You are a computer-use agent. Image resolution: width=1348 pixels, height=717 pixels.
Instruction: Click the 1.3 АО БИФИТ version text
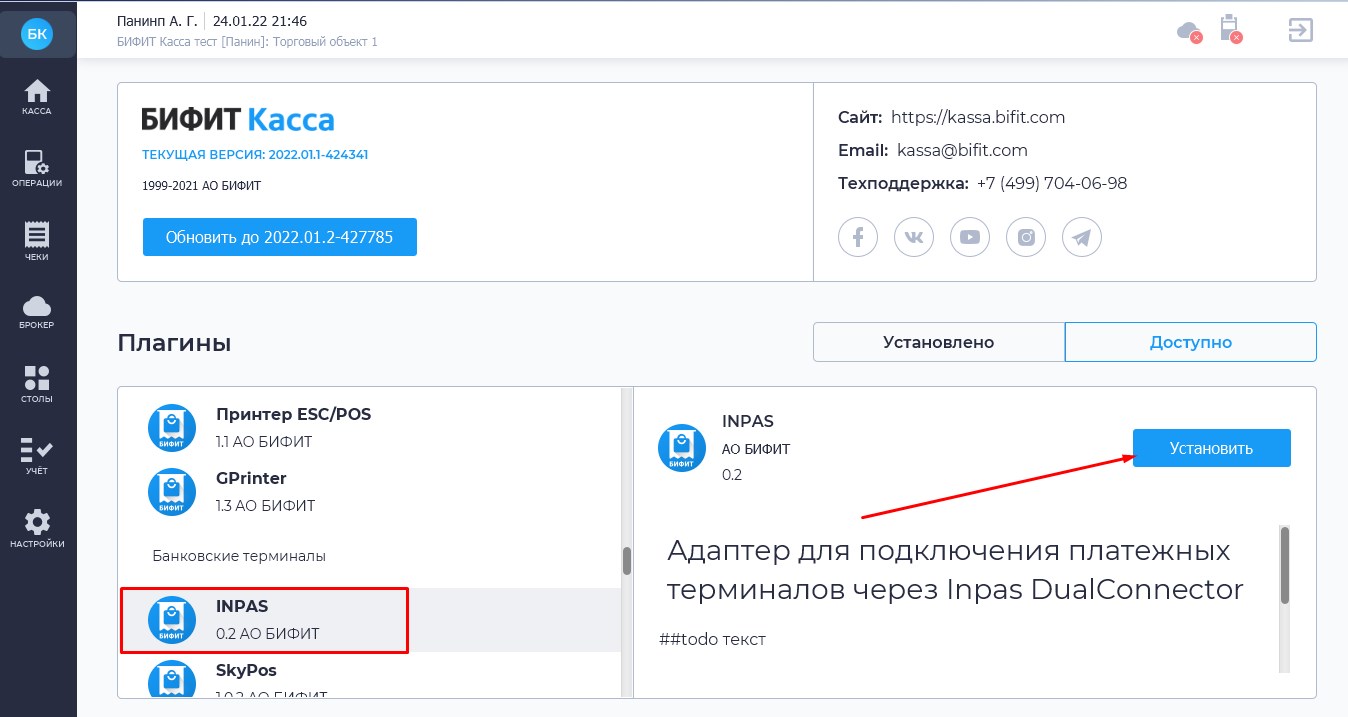click(x=265, y=506)
